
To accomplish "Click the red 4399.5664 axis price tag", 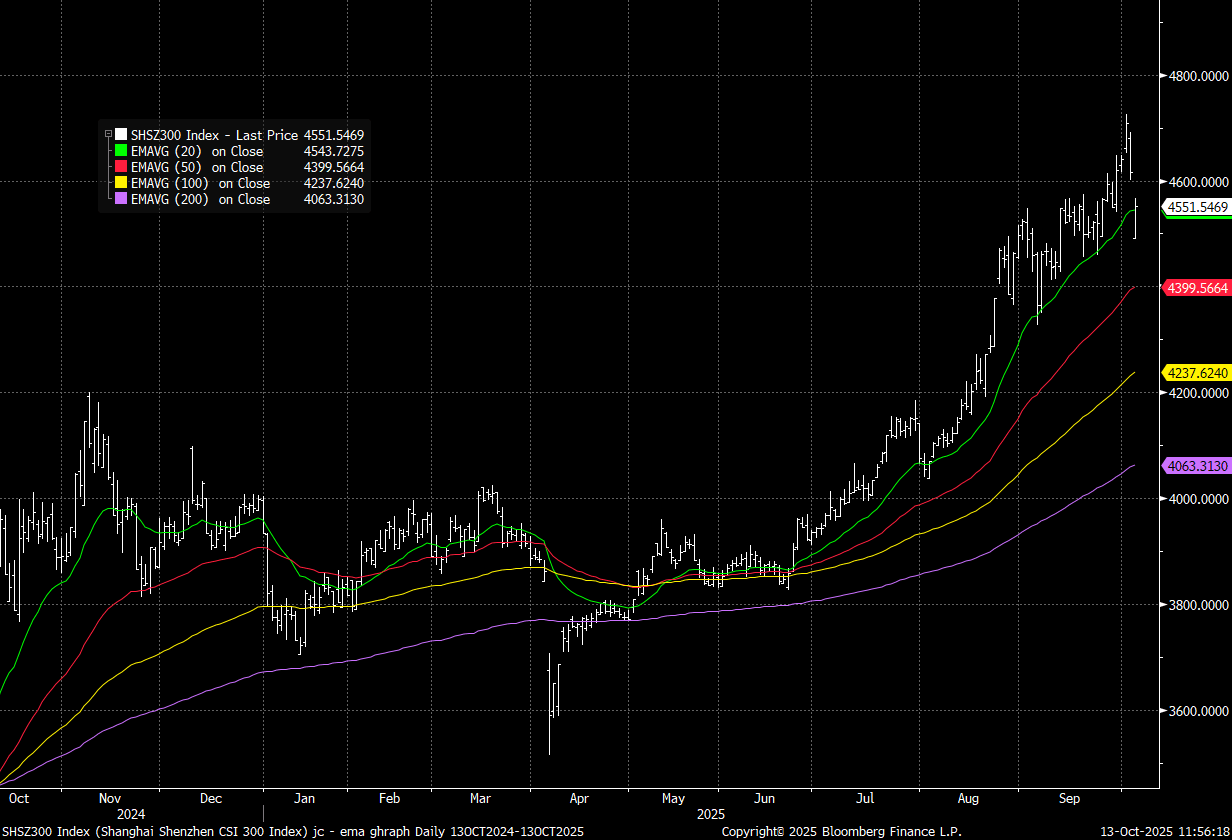I will tap(1197, 288).
